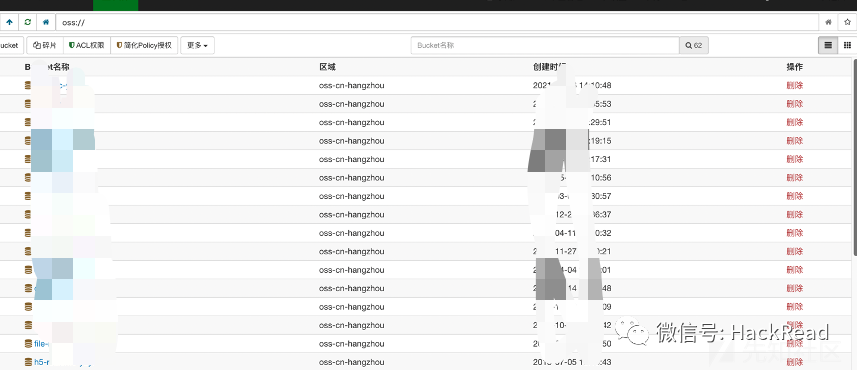Click the home icon at address bar right end
This screenshot has height=370, width=857.
click(x=829, y=22)
